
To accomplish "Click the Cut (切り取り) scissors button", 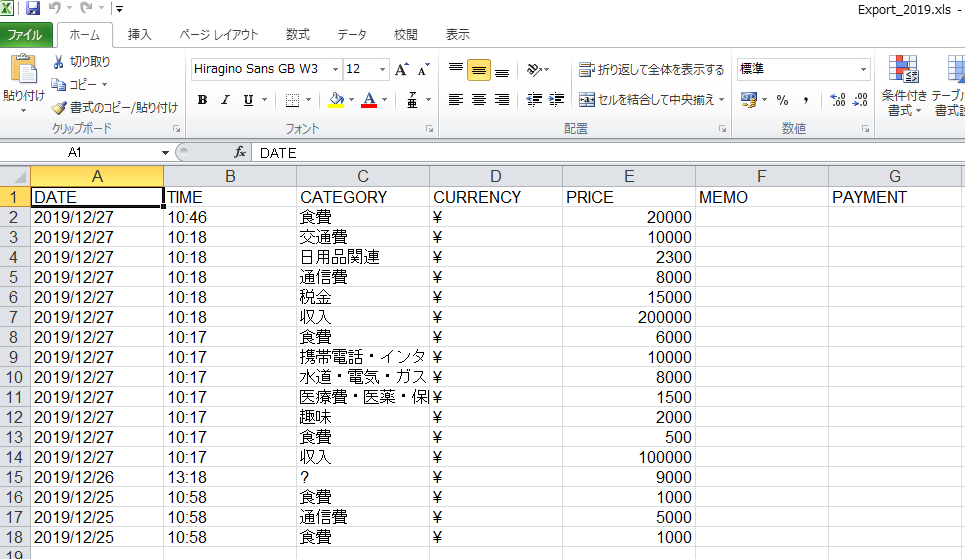I will [x=82, y=62].
